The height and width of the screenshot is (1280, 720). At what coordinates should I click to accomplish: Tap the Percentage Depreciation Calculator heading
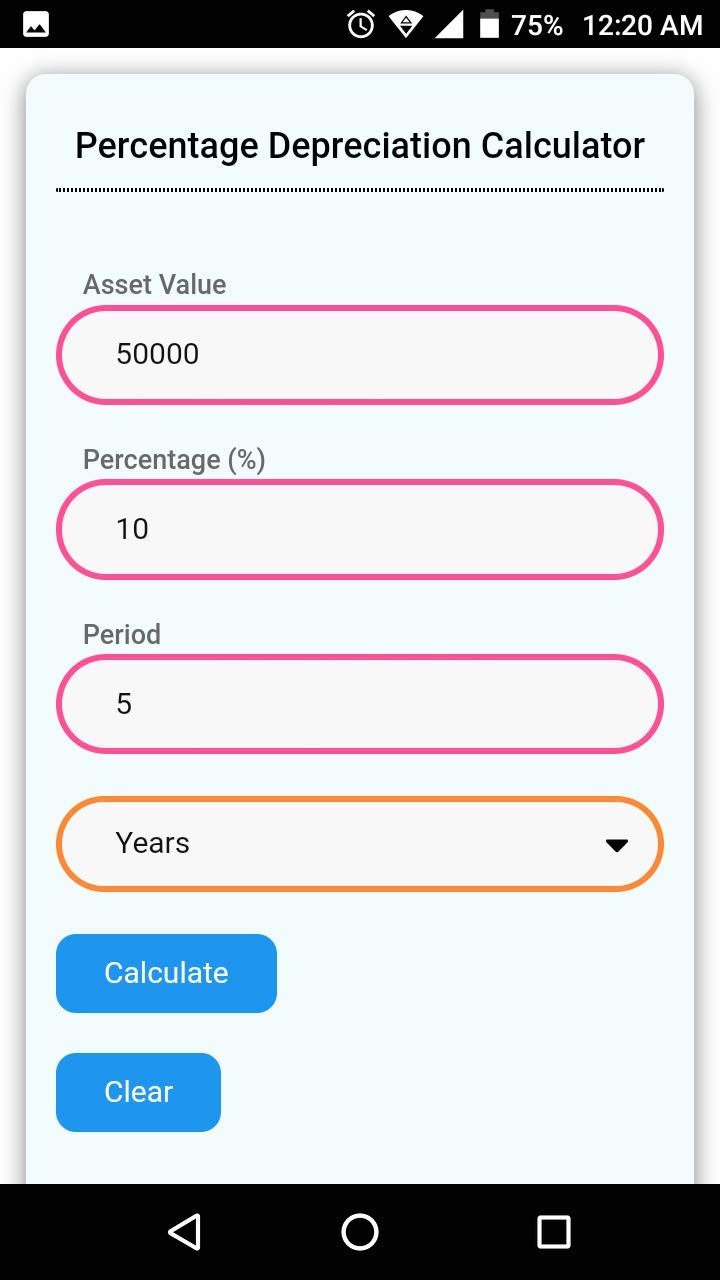(360, 146)
